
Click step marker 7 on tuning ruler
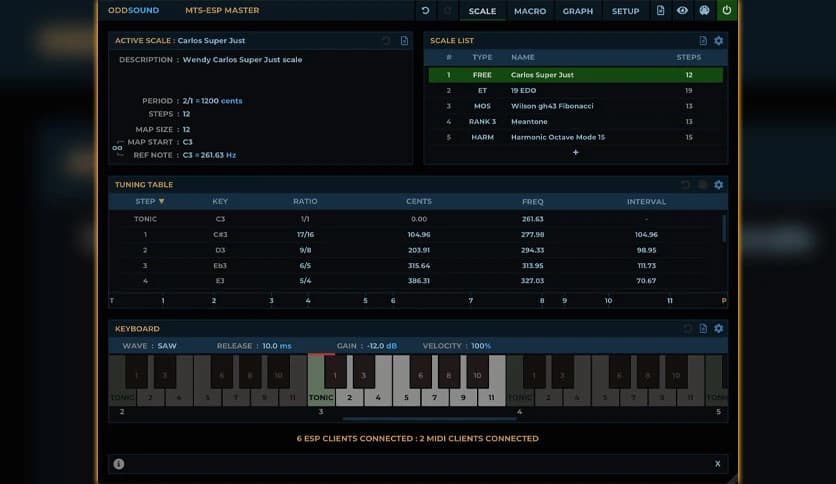[471, 301]
